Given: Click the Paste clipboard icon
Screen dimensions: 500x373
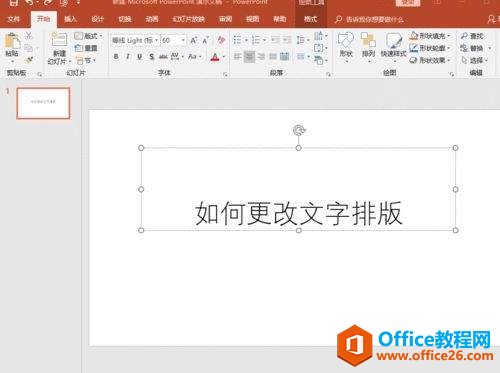Looking at the screenshot, I should (x=12, y=41).
